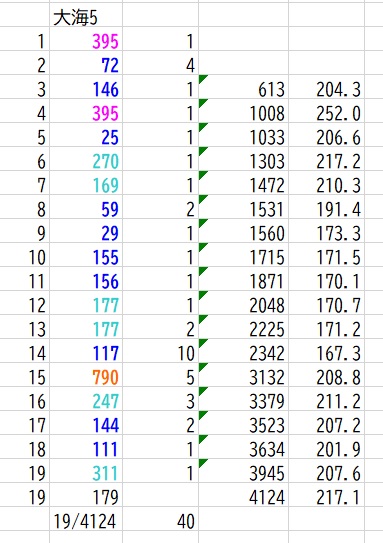
Task: Select the average cell 252.0
Action: coord(338,114)
